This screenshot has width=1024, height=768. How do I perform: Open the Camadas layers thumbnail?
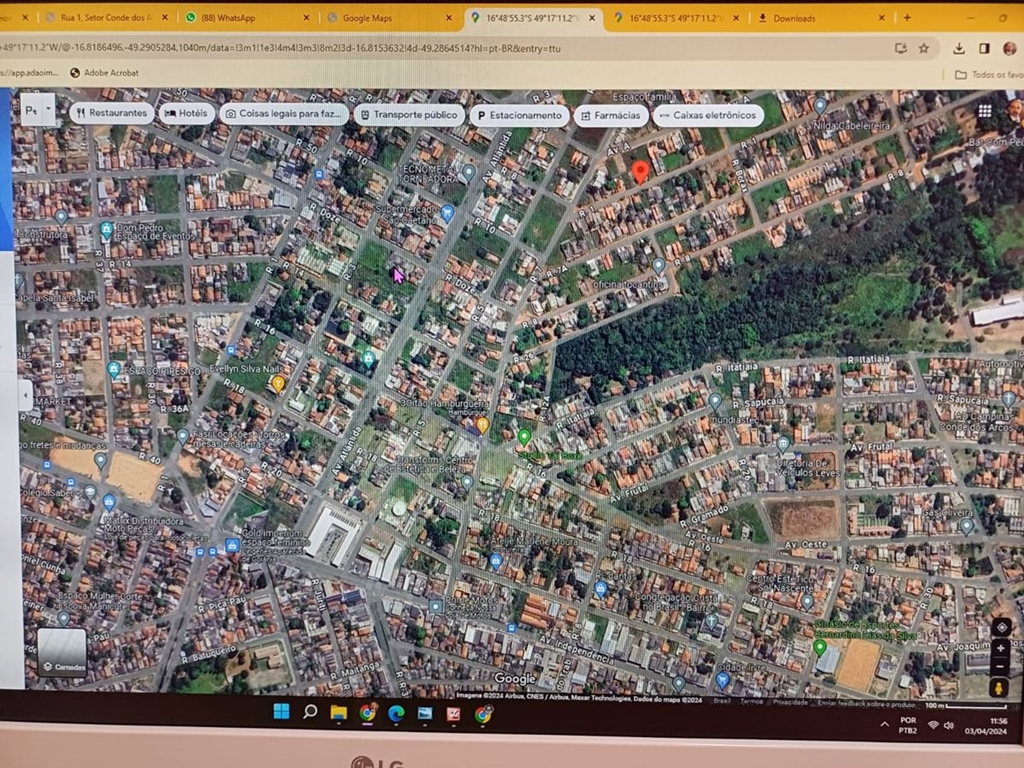[x=62, y=652]
